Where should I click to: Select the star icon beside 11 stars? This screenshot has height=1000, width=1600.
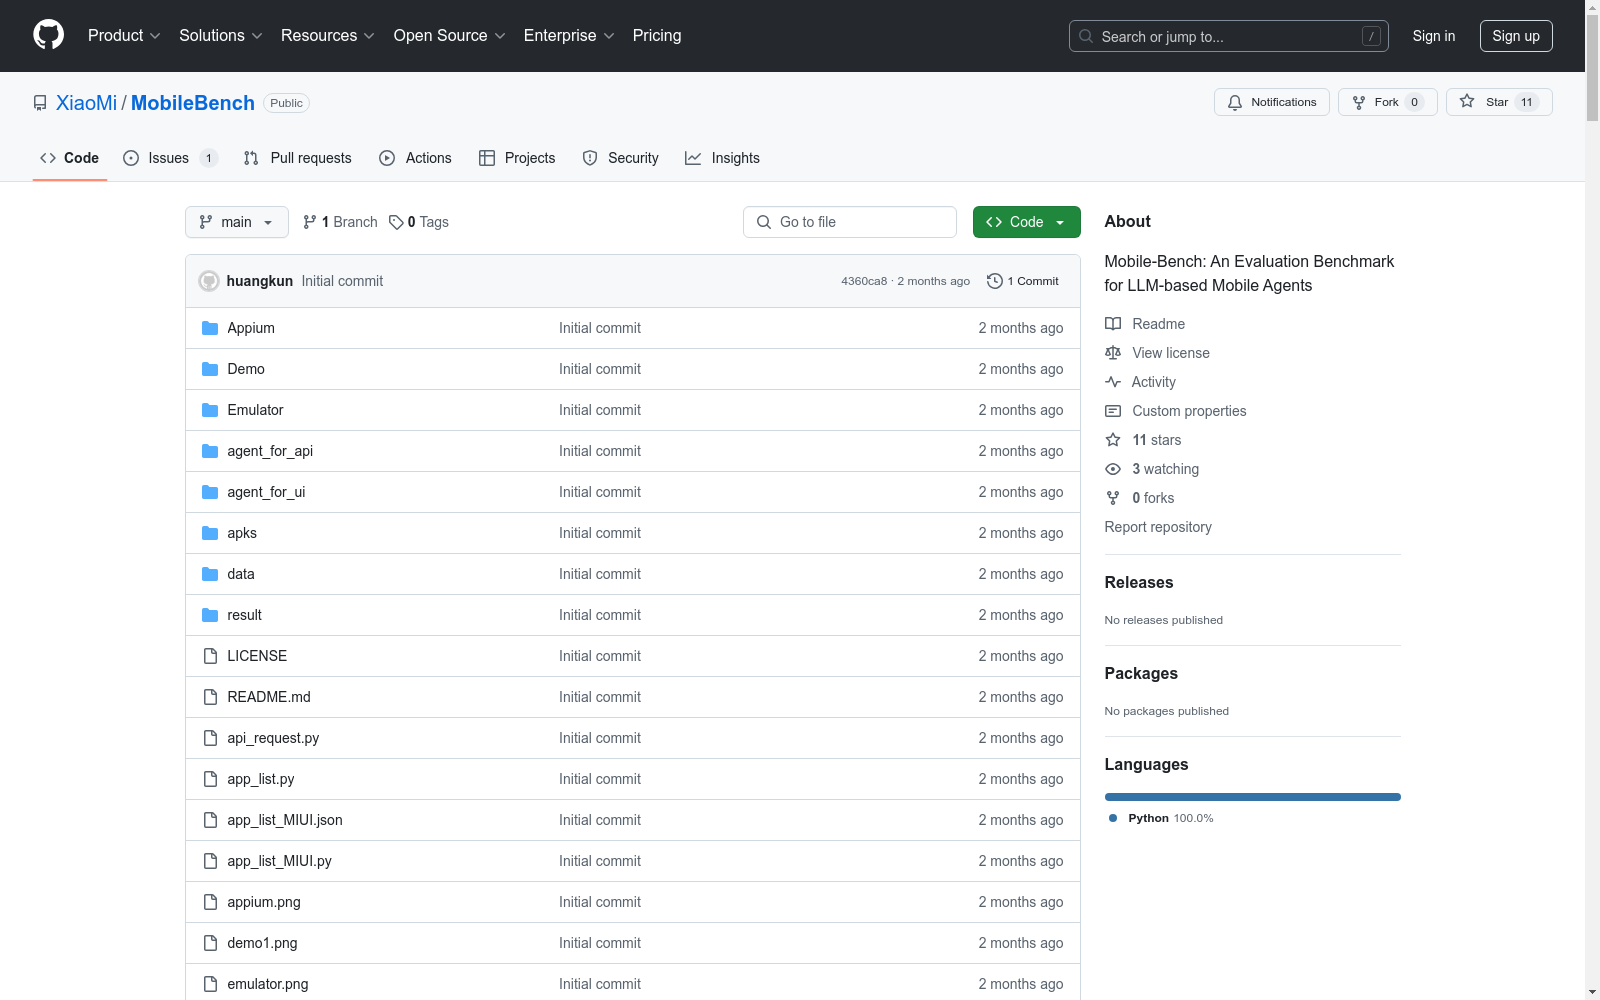[1113, 440]
